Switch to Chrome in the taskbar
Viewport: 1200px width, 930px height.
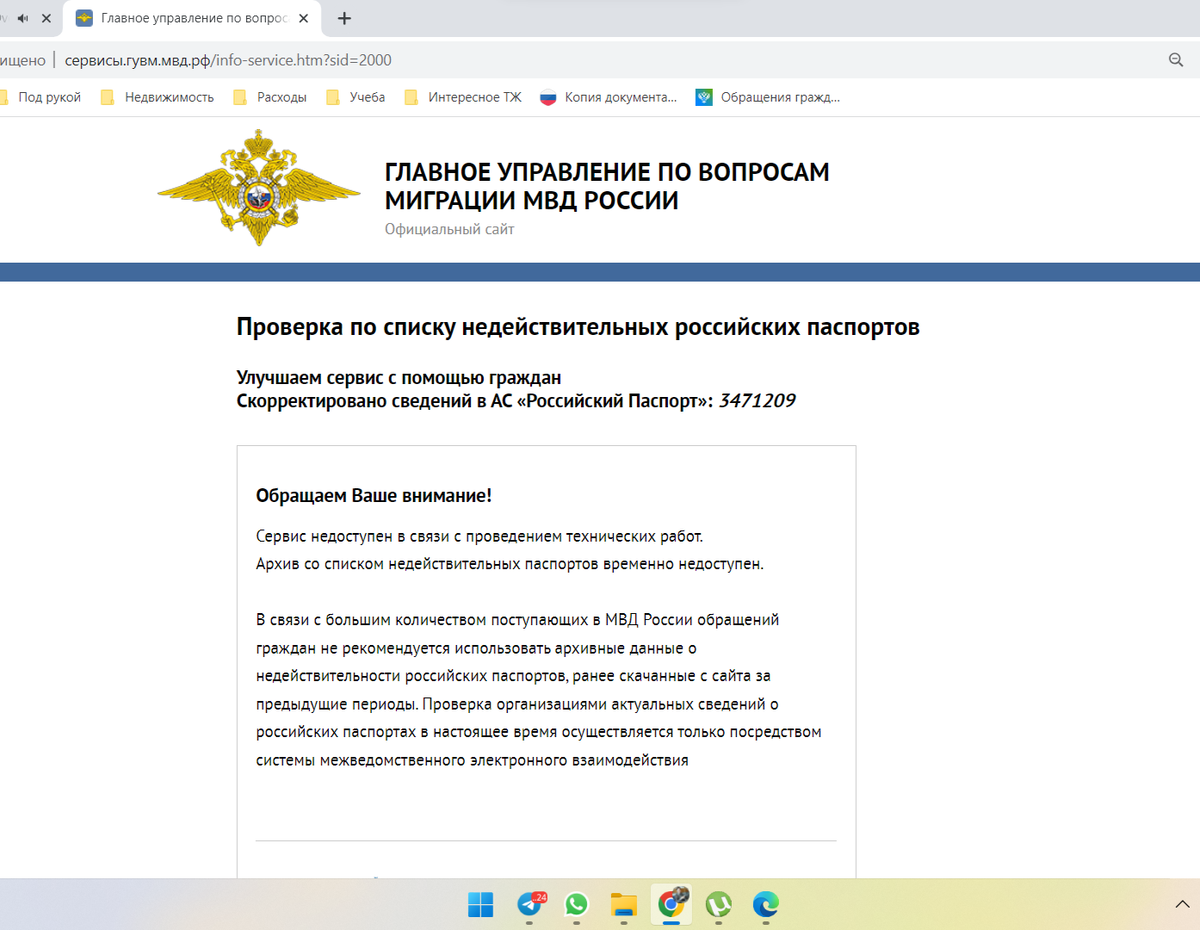pyautogui.click(x=671, y=905)
